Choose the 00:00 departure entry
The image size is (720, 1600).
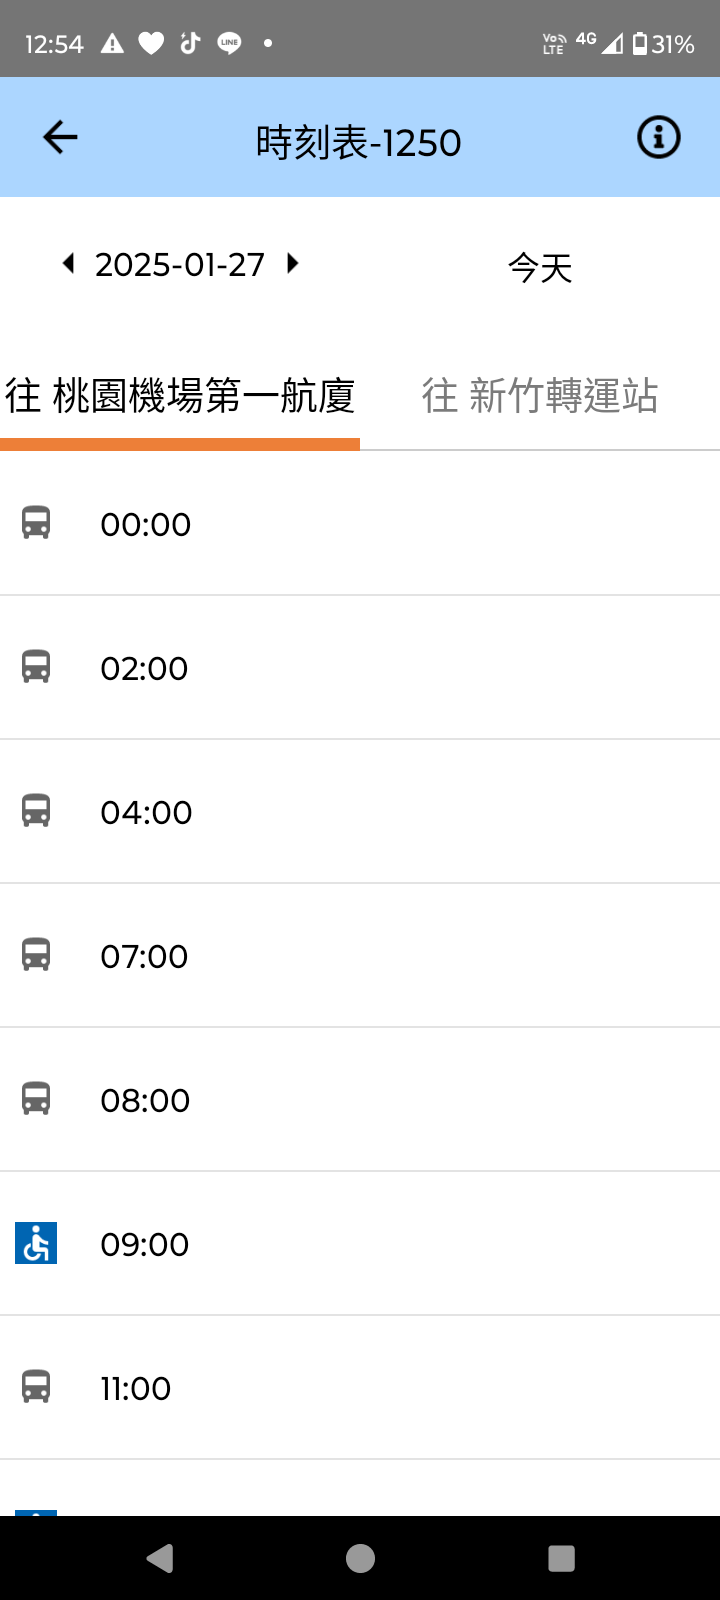tap(360, 523)
